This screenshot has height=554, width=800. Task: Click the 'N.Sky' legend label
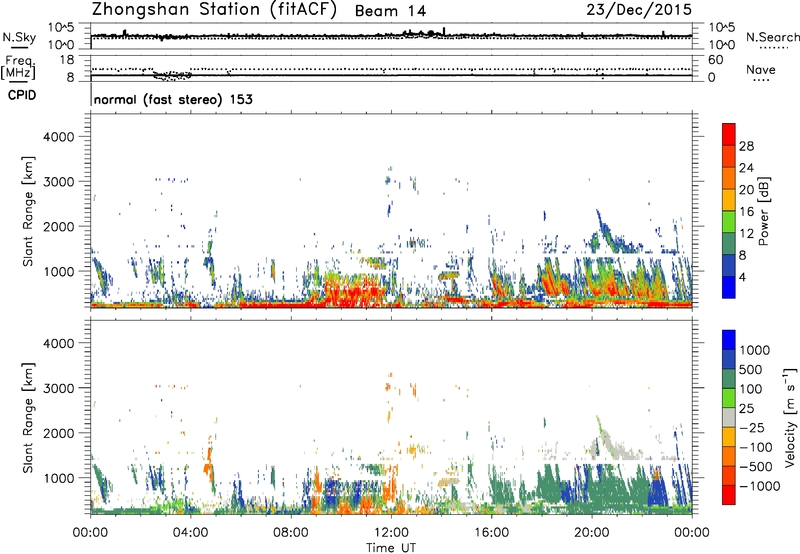pyautogui.click(x=19, y=37)
